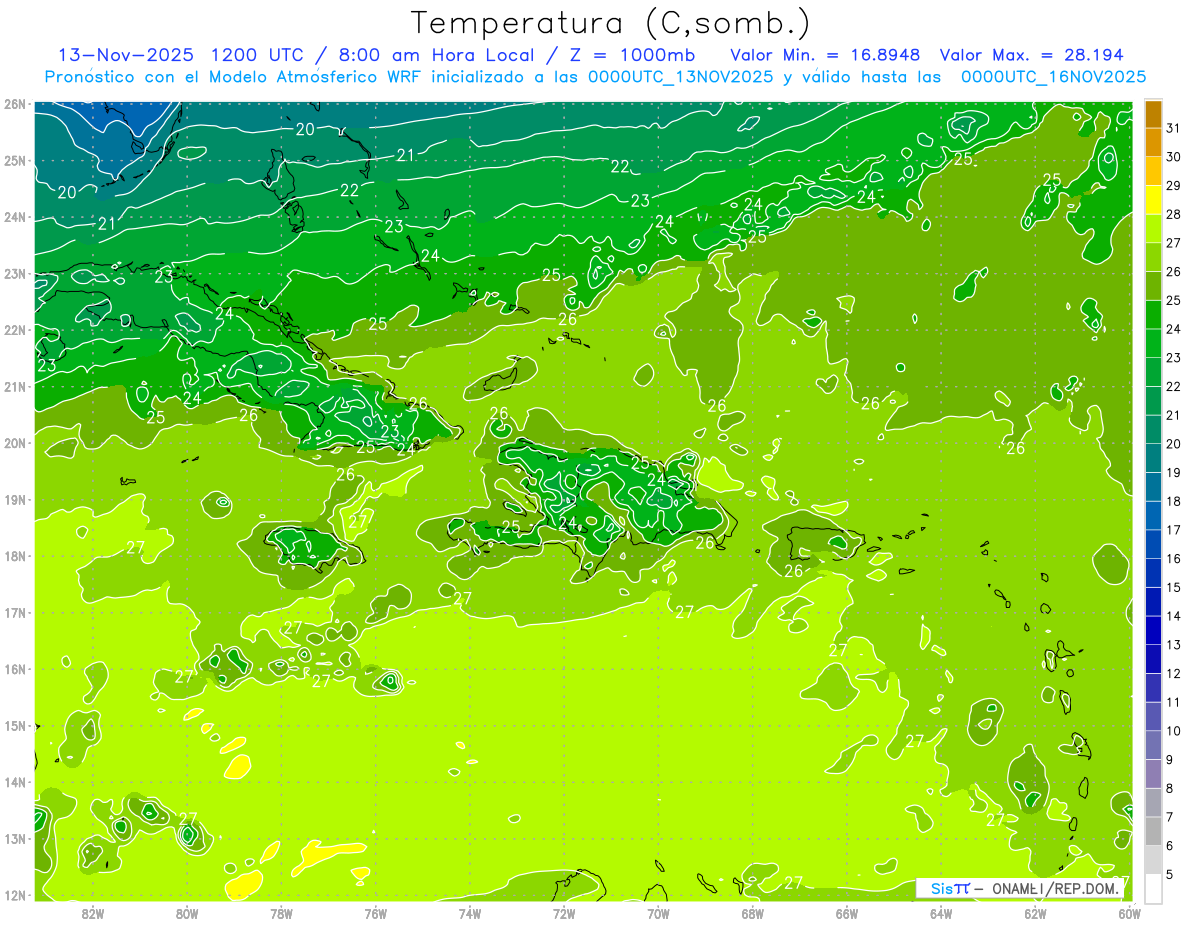Image resolution: width=1200 pixels, height=927 pixels.
Task: Click the '80W' longitude axis label
Action: click(x=187, y=913)
